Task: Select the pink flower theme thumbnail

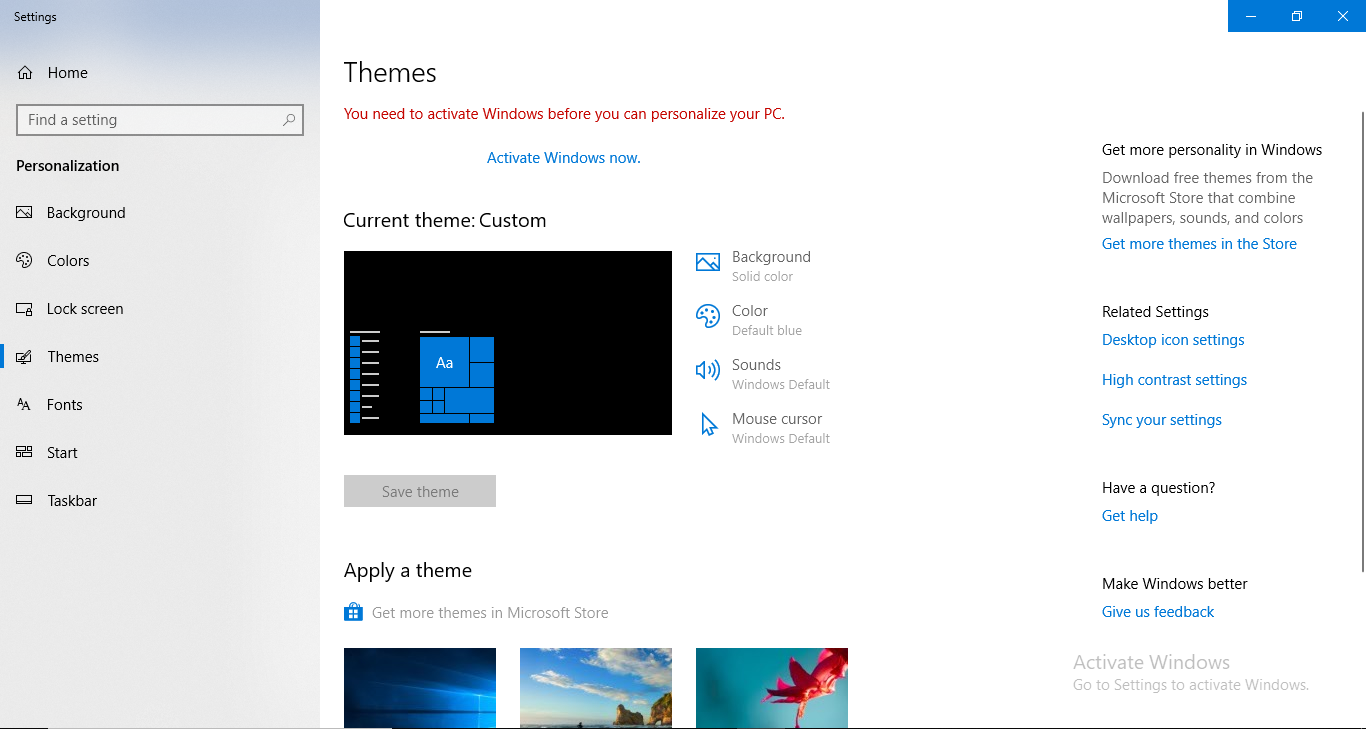Action: pos(771,688)
